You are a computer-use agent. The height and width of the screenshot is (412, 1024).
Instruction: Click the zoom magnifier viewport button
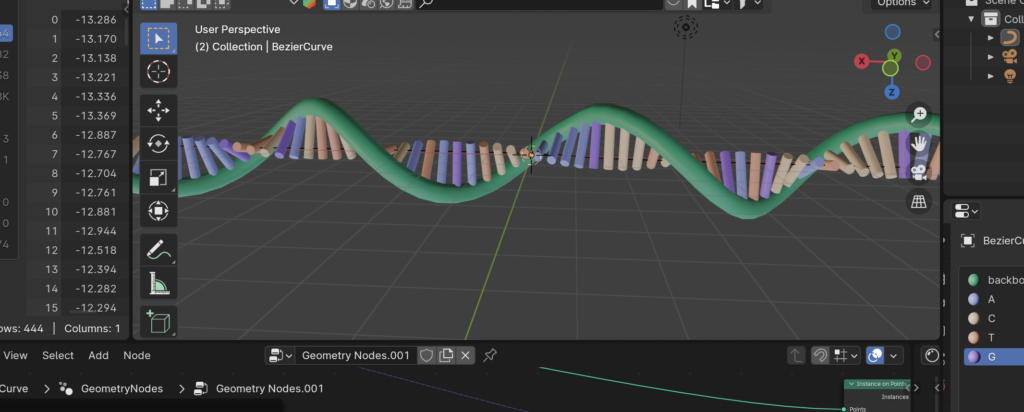click(919, 115)
